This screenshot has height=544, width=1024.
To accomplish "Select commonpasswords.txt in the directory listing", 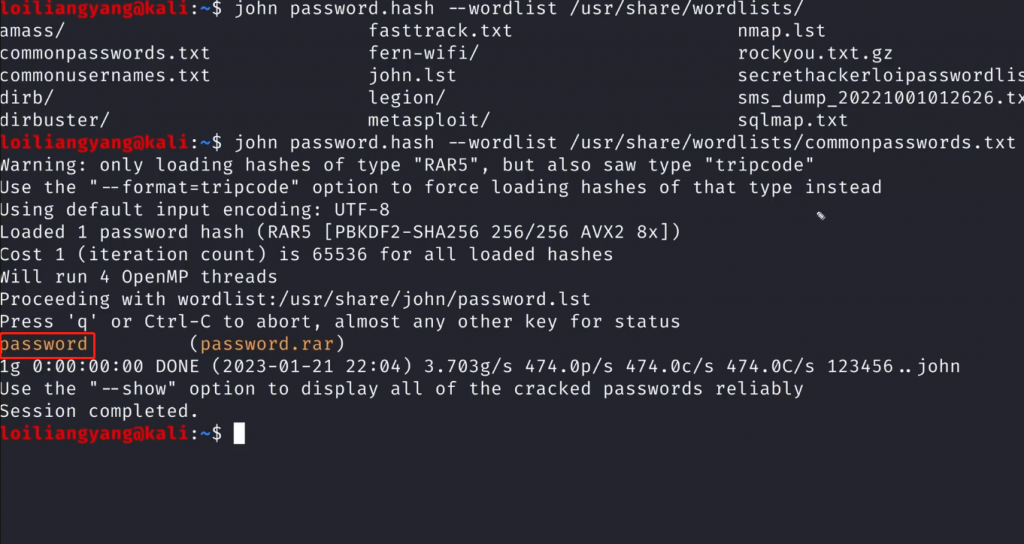I will point(105,53).
